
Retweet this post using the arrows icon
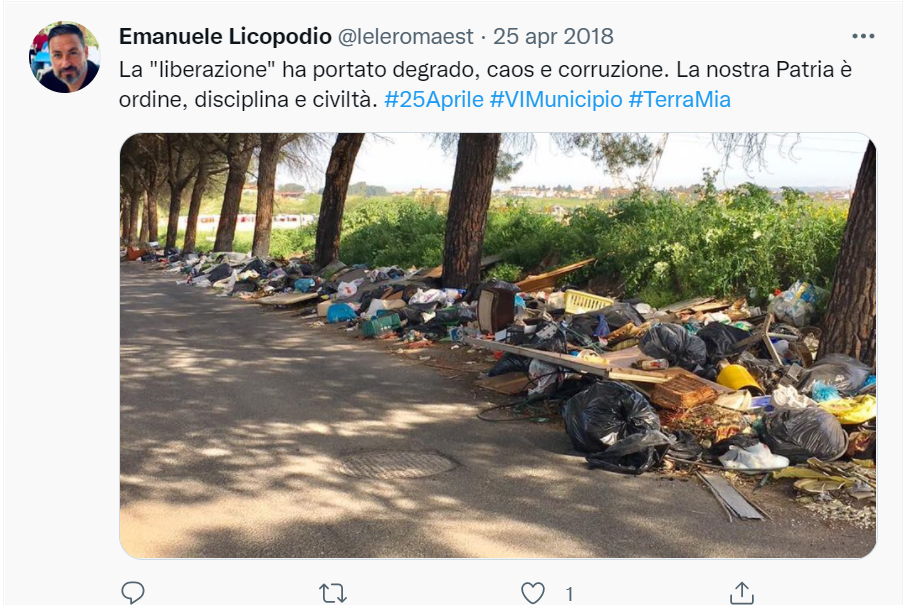332,593
